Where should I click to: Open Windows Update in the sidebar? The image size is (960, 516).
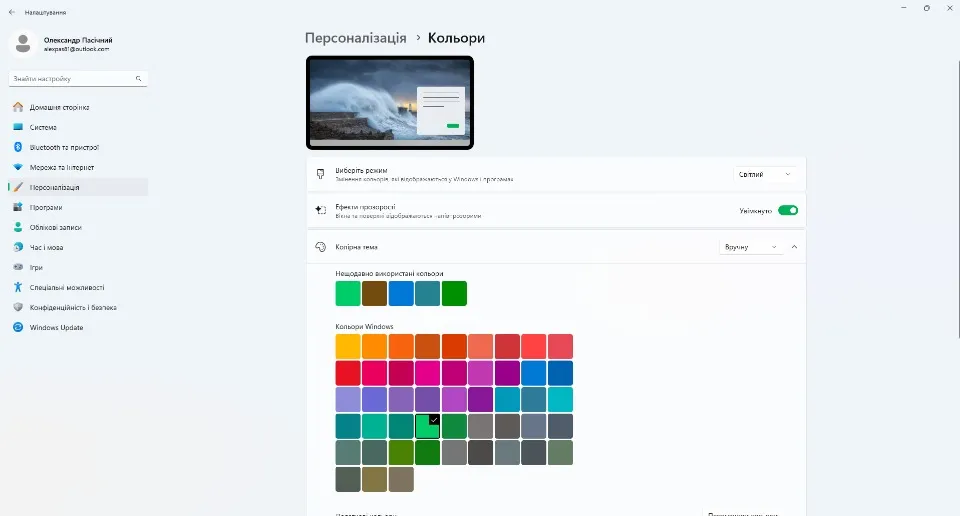pyautogui.click(x=56, y=327)
